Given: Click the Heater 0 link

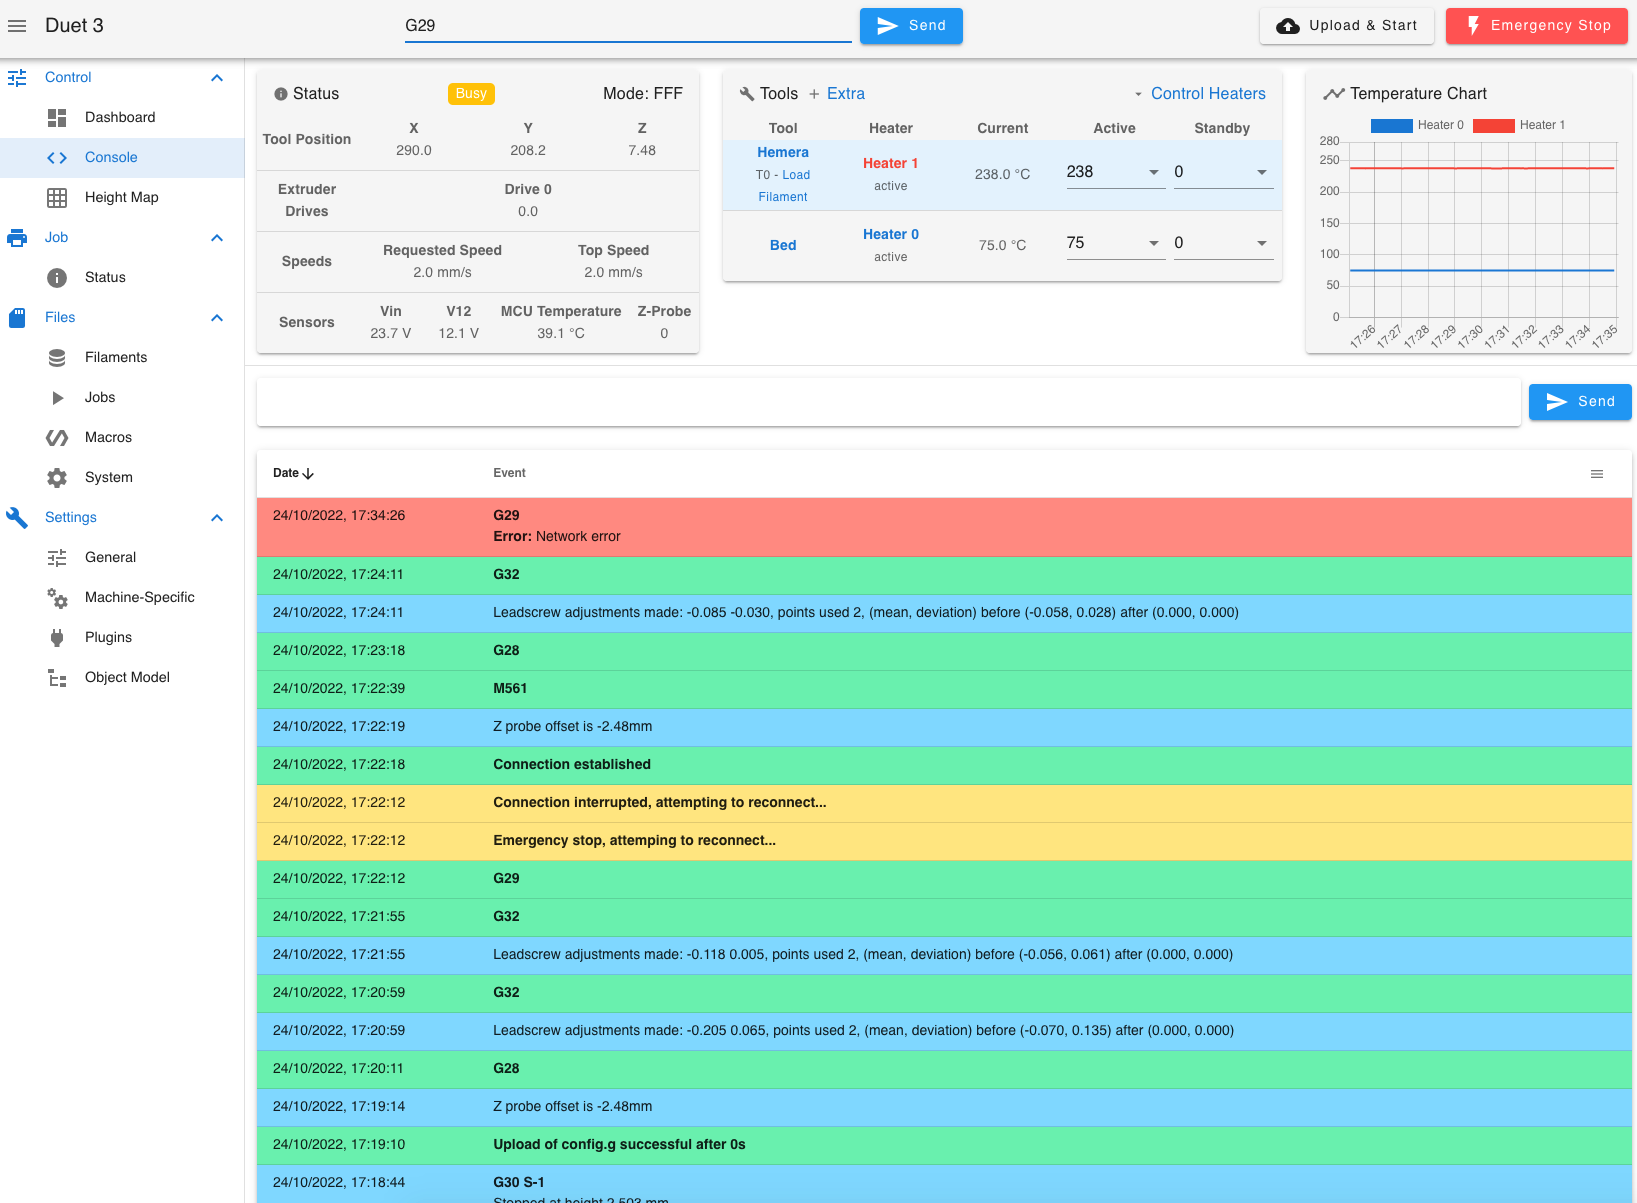Looking at the screenshot, I should (890, 234).
